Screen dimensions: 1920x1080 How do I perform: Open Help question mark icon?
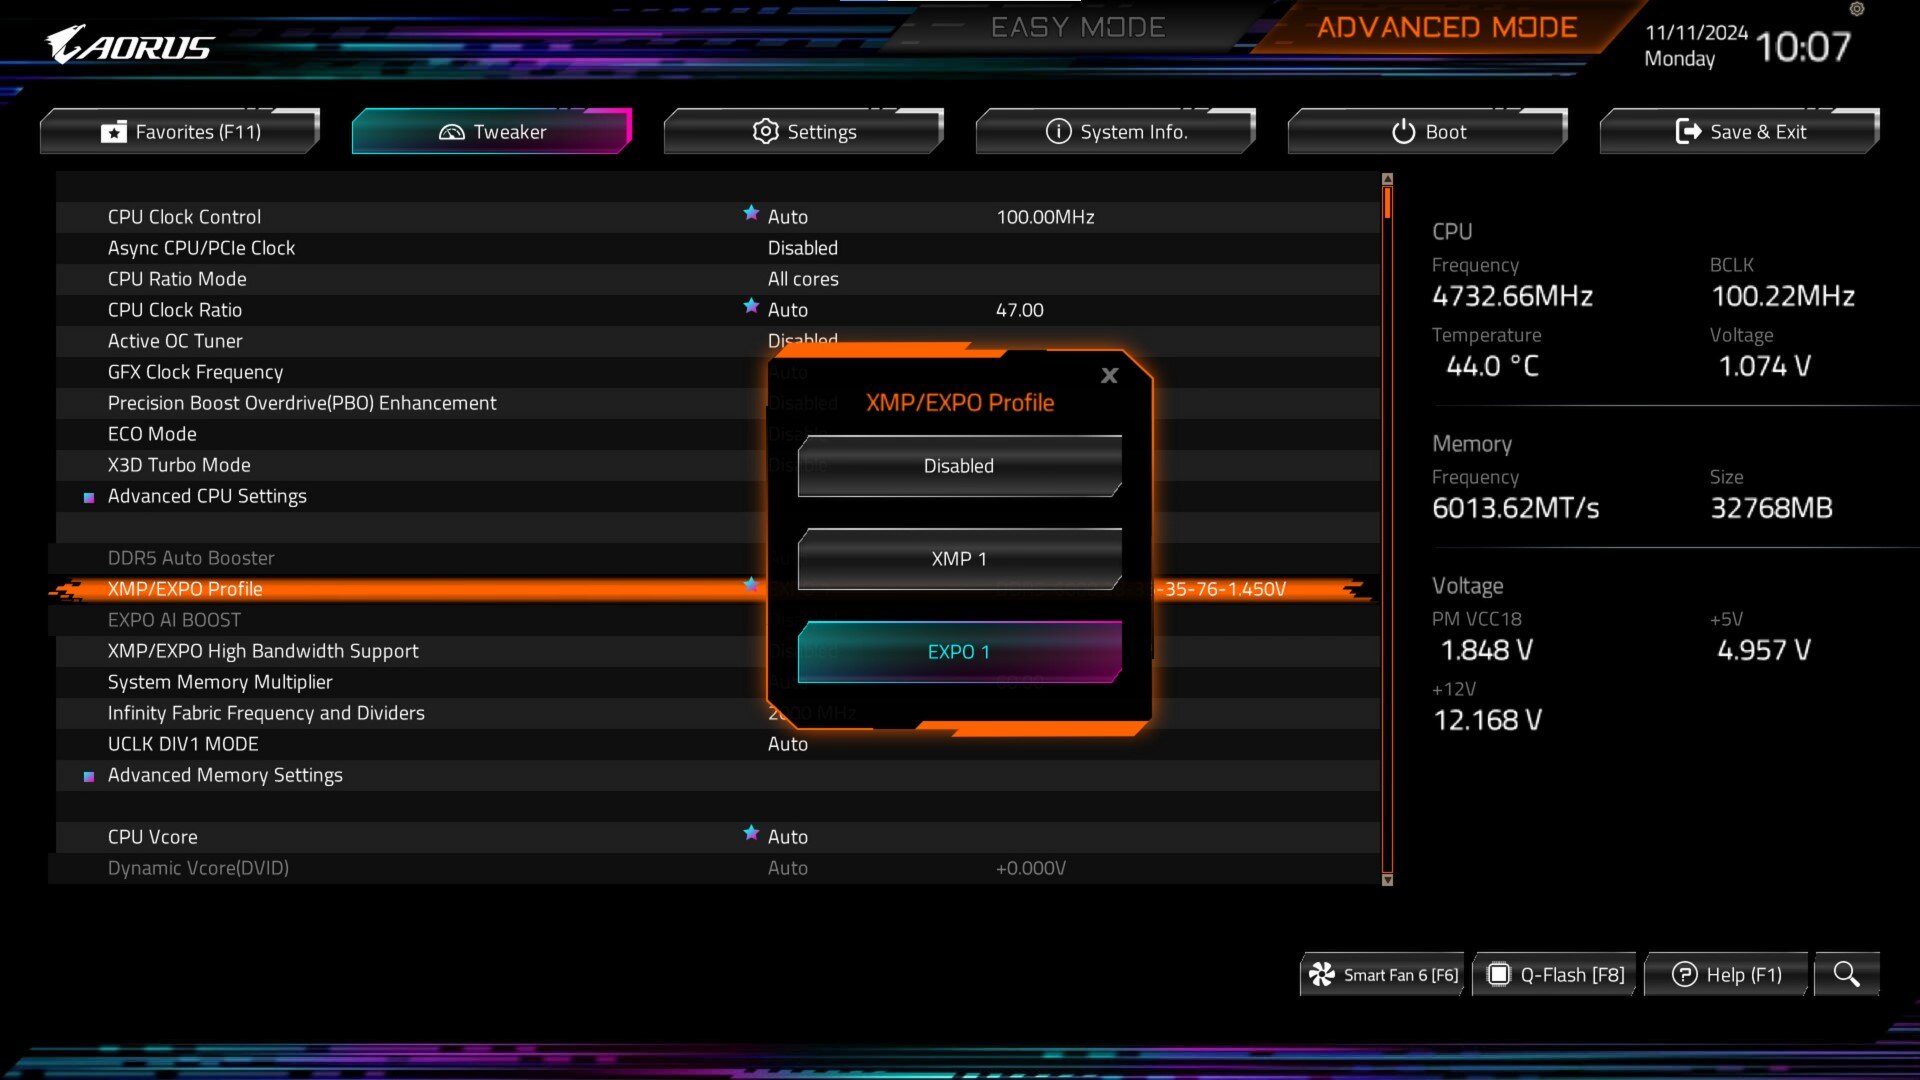(1684, 974)
